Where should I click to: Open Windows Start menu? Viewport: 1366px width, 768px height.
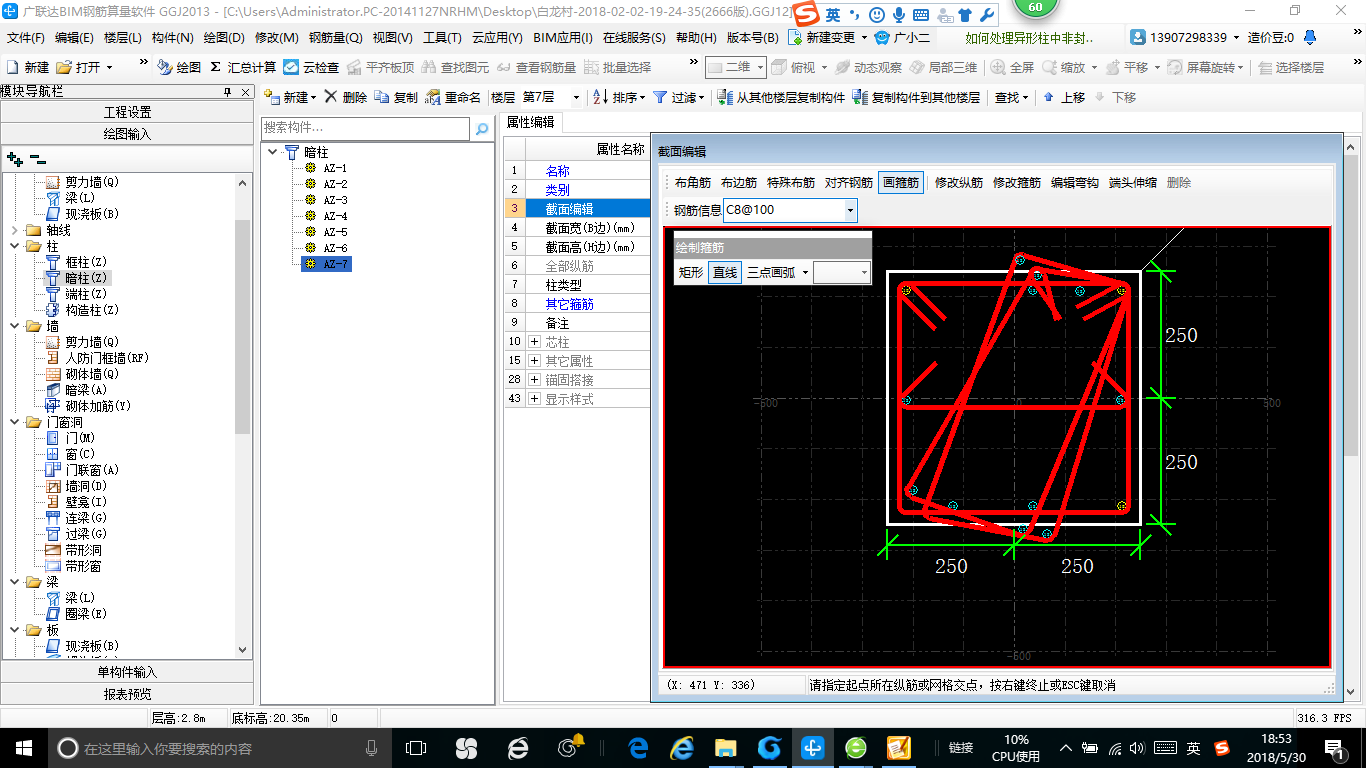(23, 747)
